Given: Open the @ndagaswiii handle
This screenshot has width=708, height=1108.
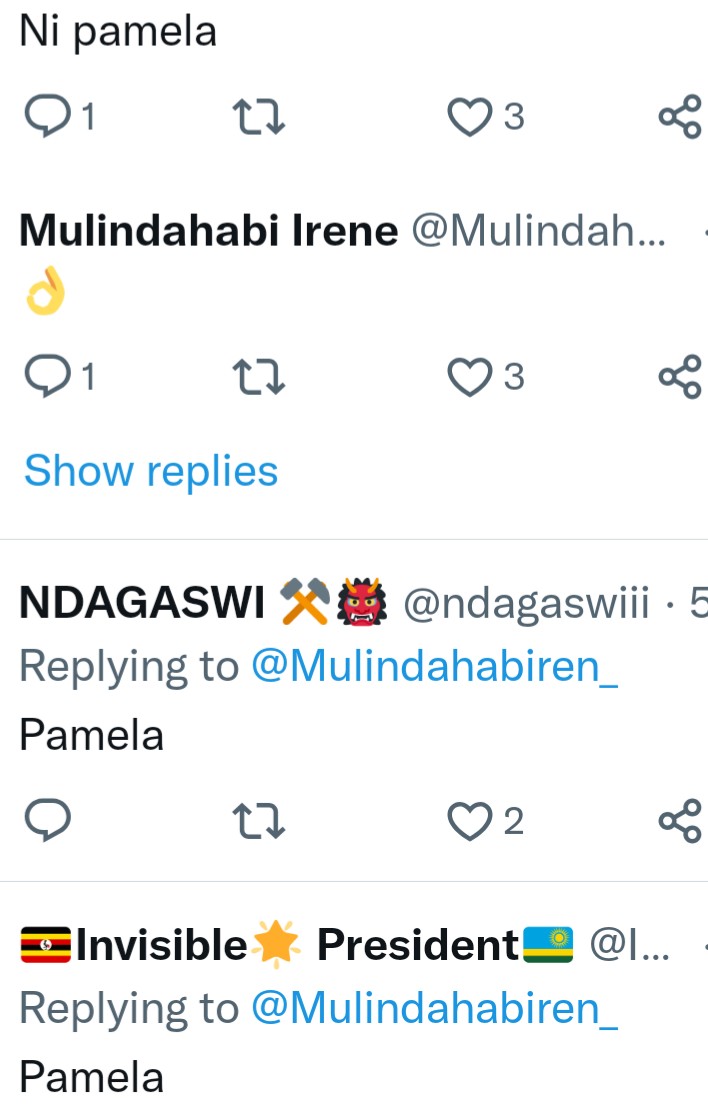Looking at the screenshot, I should (x=525, y=603).
